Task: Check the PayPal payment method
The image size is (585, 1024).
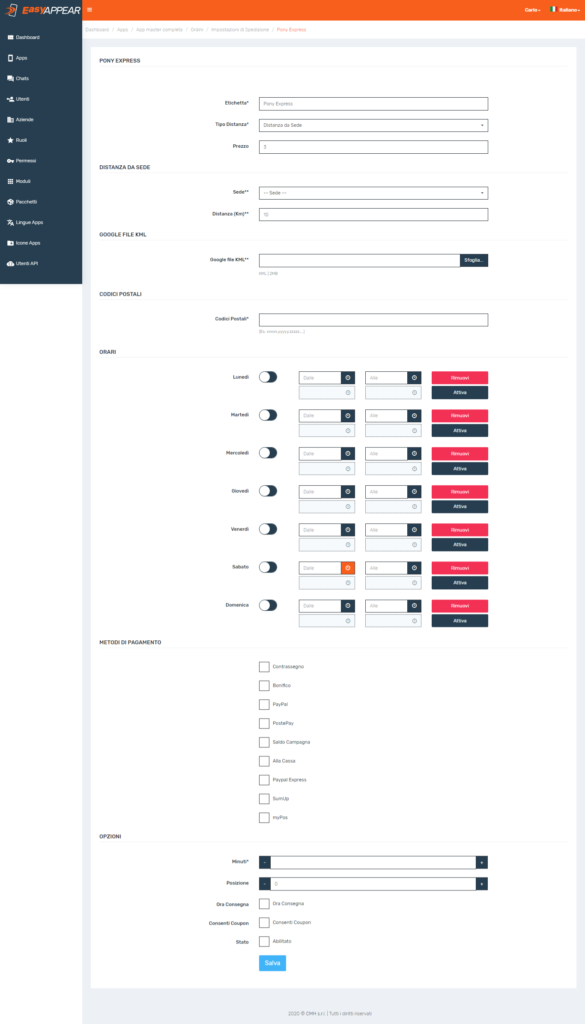Action: pos(264,705)
